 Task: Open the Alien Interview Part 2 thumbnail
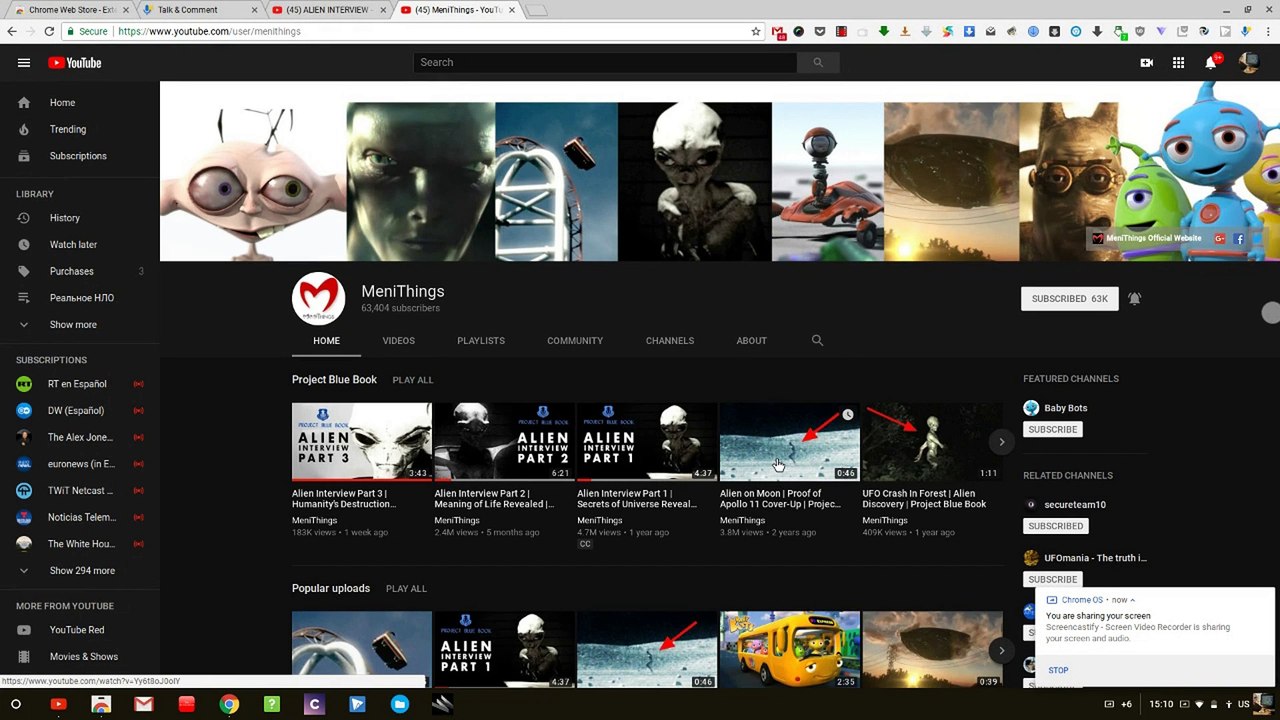coord(504,442)
